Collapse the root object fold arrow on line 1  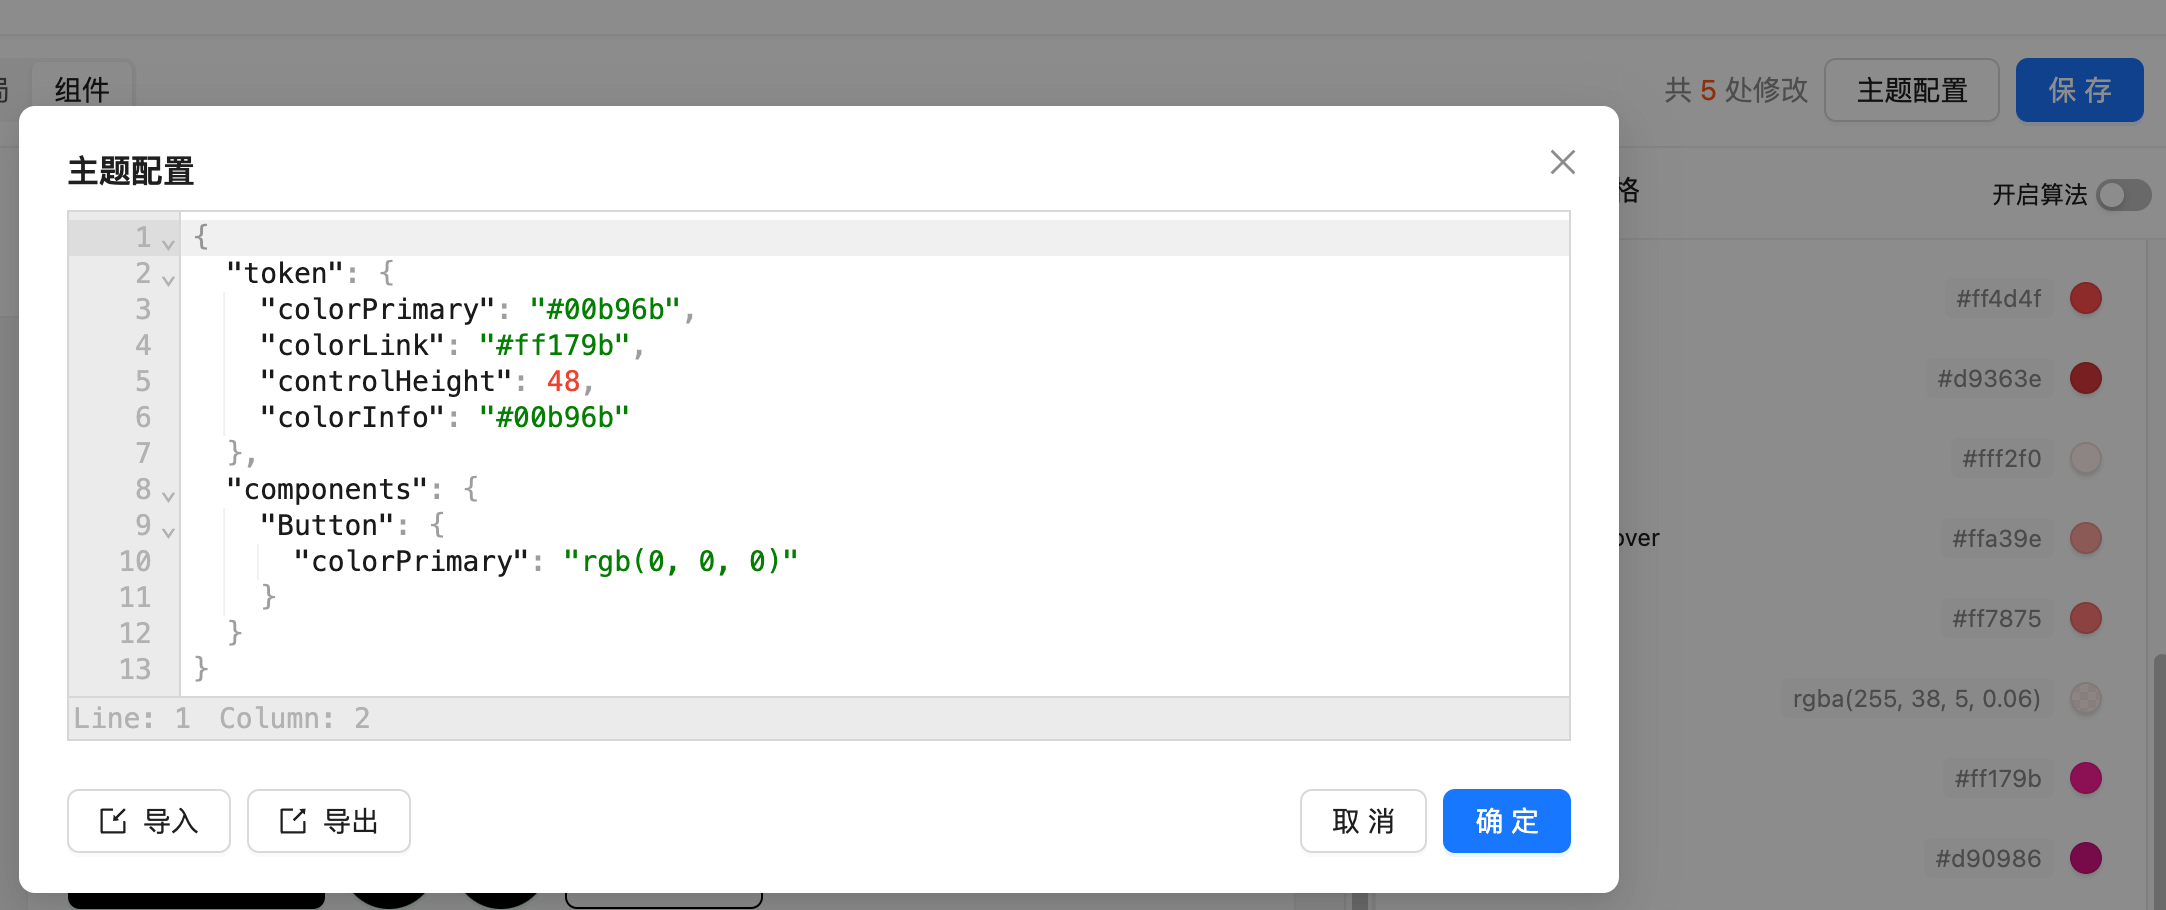[x=168, y=244]
